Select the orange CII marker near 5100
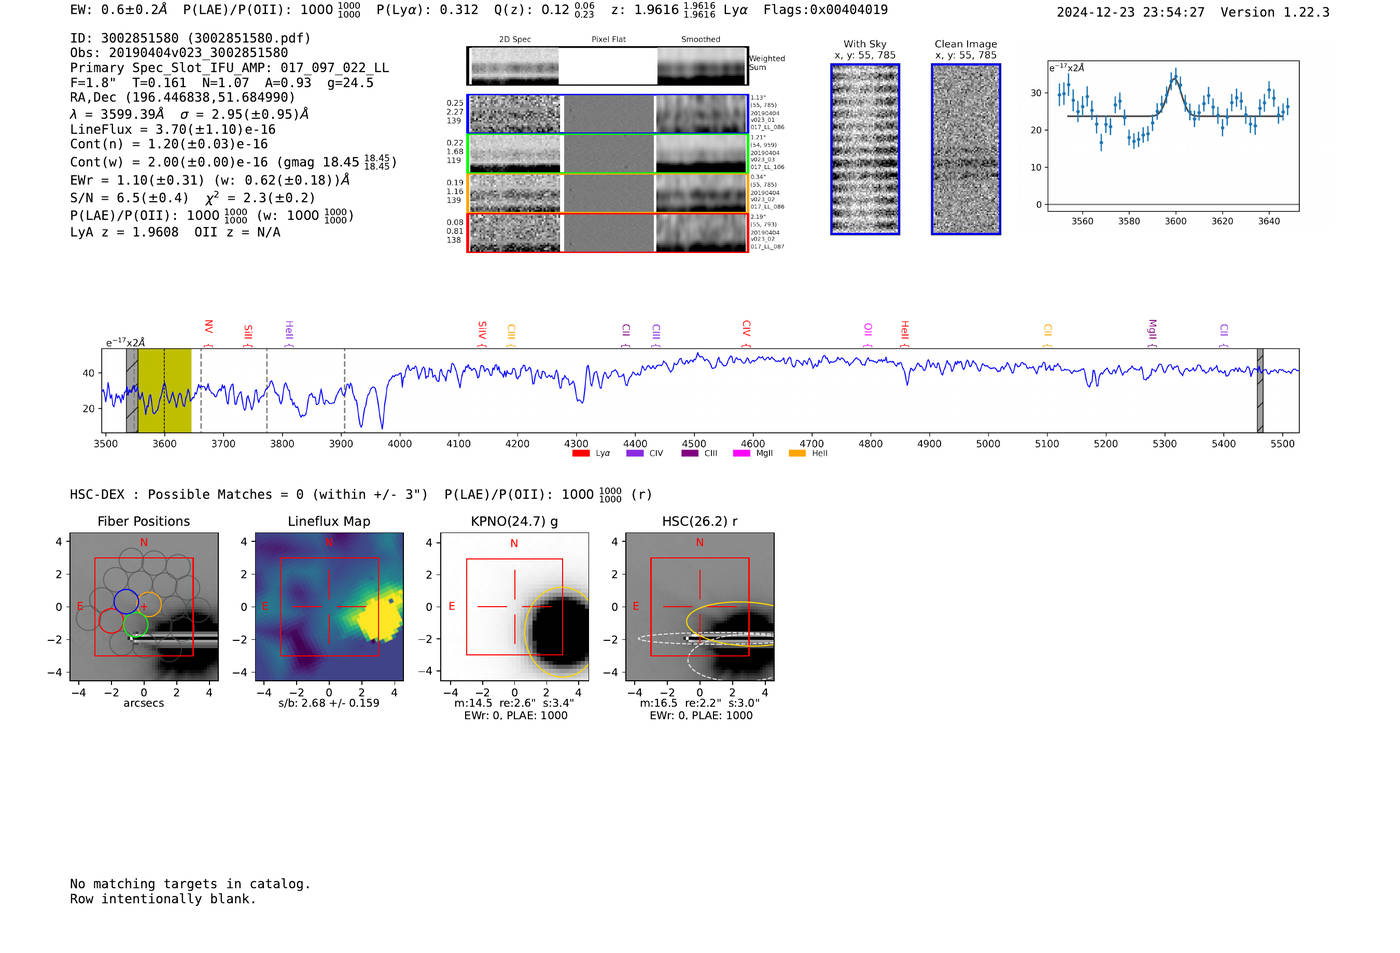The image size is (1400, 953). (1048, 332)
